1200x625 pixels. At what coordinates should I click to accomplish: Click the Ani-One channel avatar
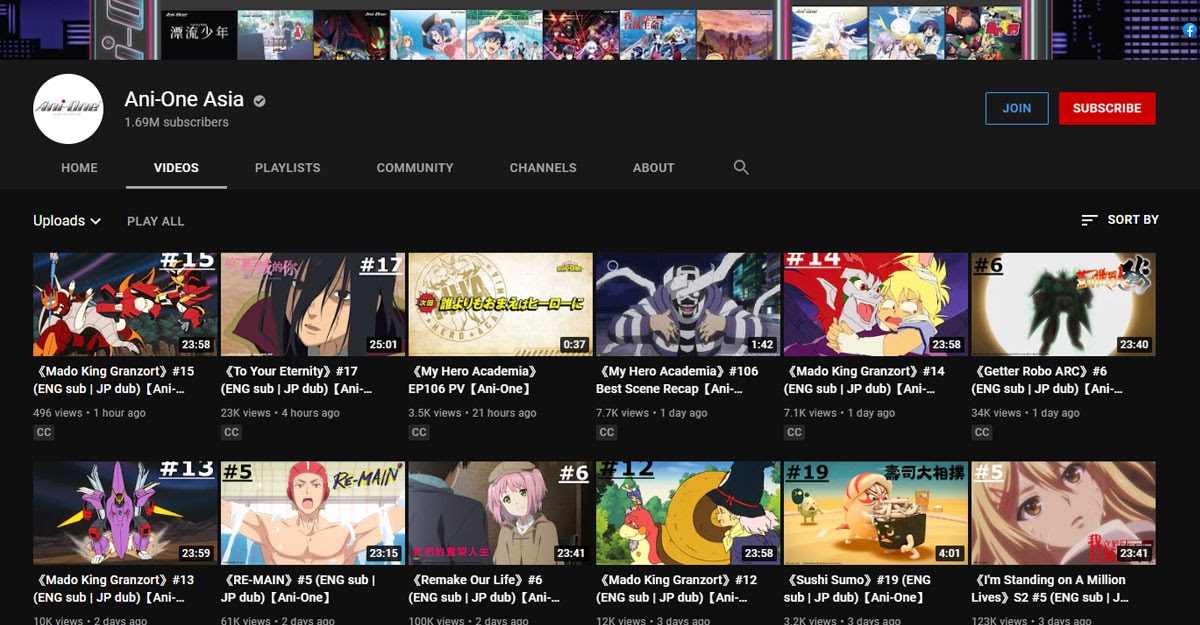tap(68, 108)
